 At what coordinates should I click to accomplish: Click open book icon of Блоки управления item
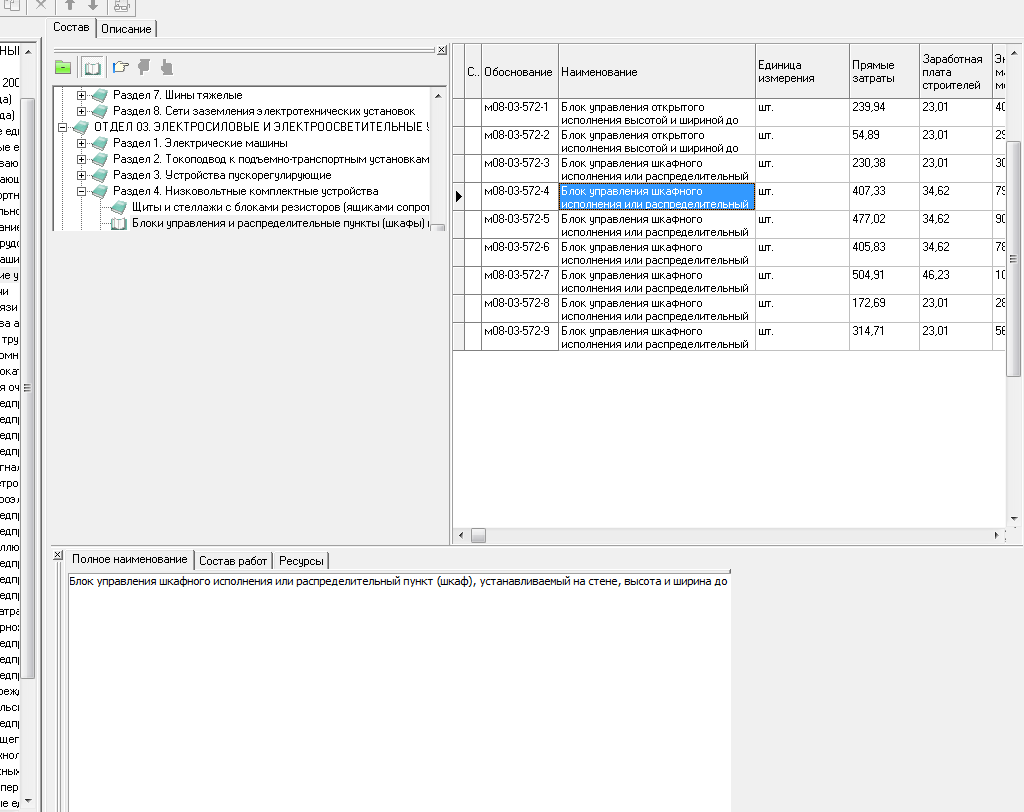point(118,224)
